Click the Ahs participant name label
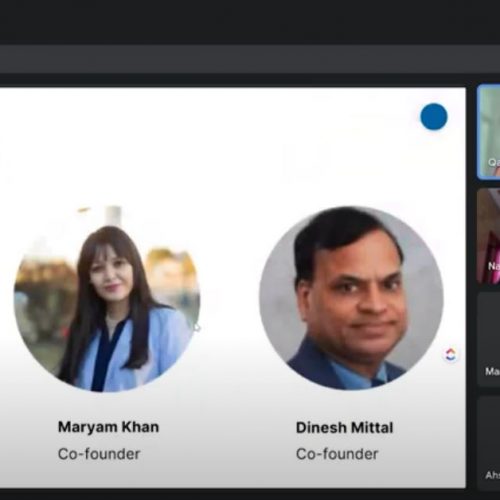500x500 pixels. [x=493, y=475]
